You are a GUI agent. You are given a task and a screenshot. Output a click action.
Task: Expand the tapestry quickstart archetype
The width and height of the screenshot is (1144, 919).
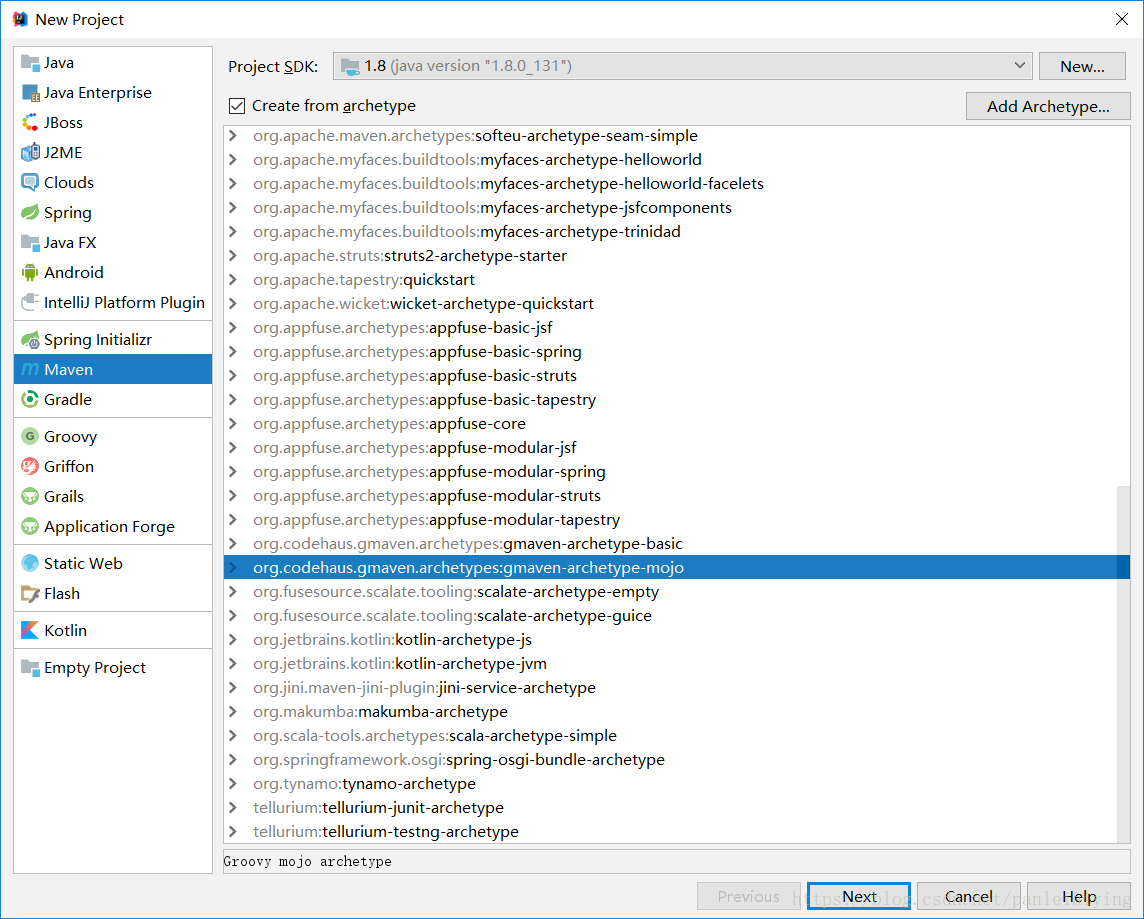pos(233,279)
